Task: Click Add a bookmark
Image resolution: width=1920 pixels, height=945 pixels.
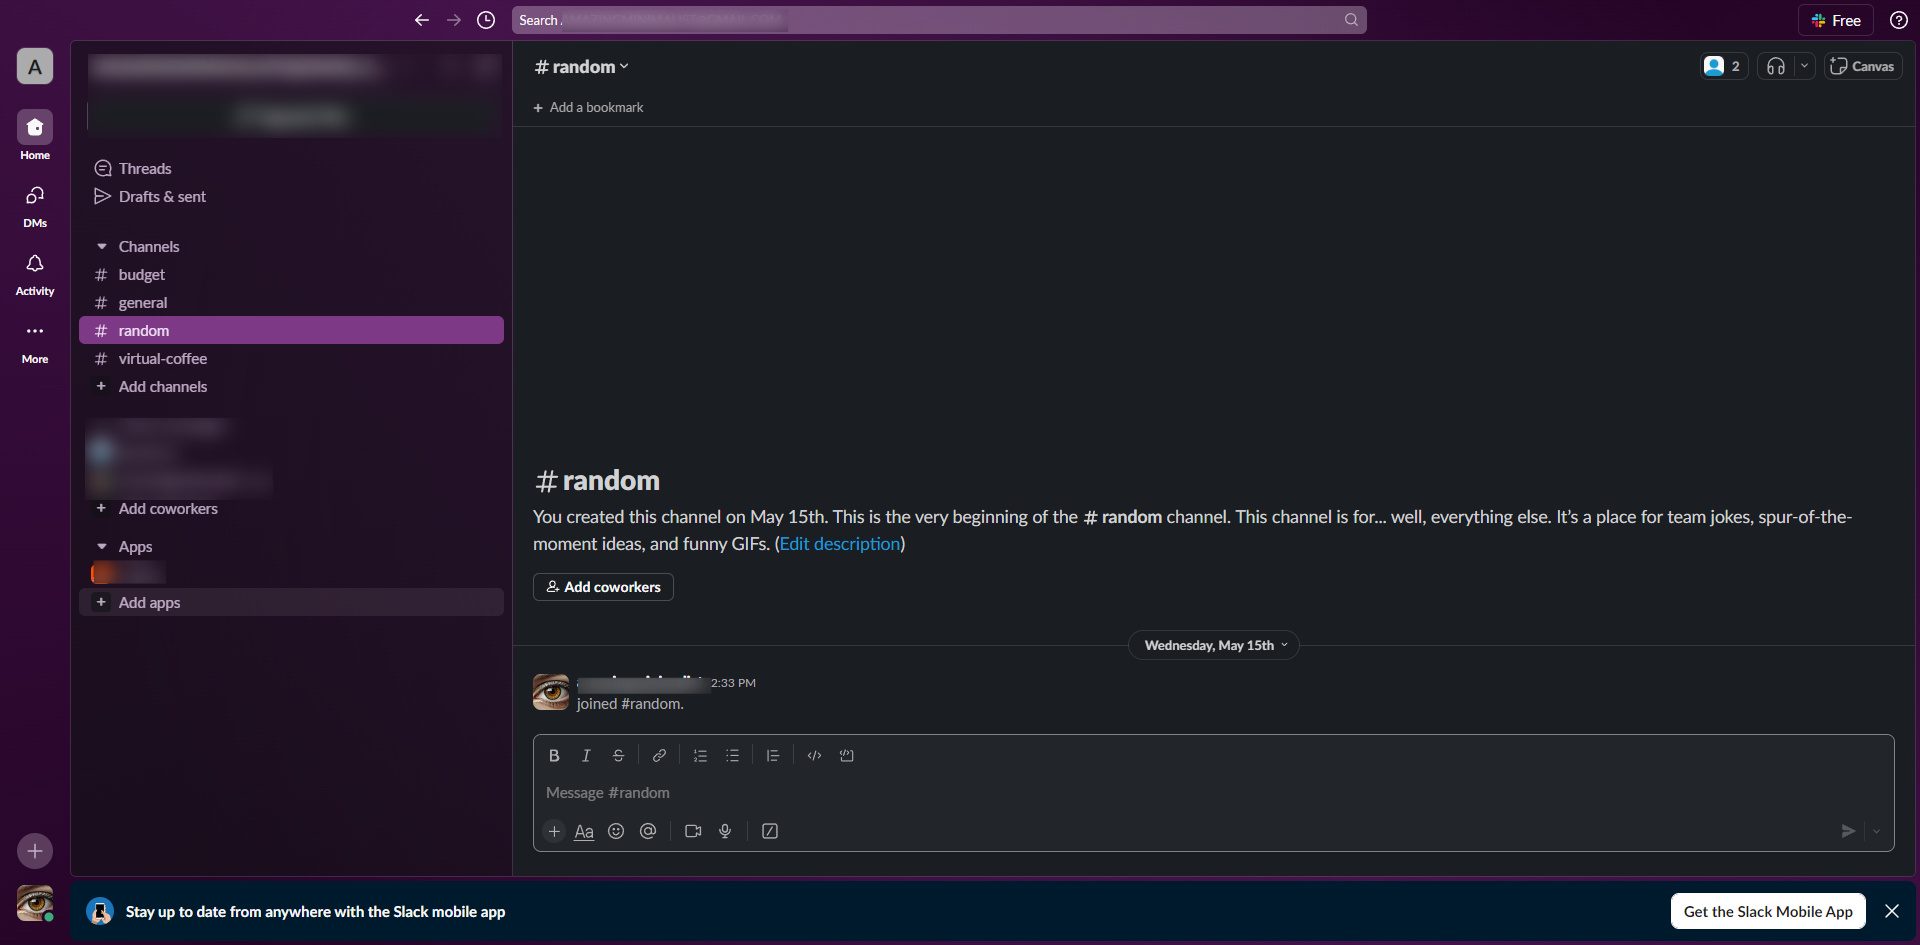Action: coord(588,108)
